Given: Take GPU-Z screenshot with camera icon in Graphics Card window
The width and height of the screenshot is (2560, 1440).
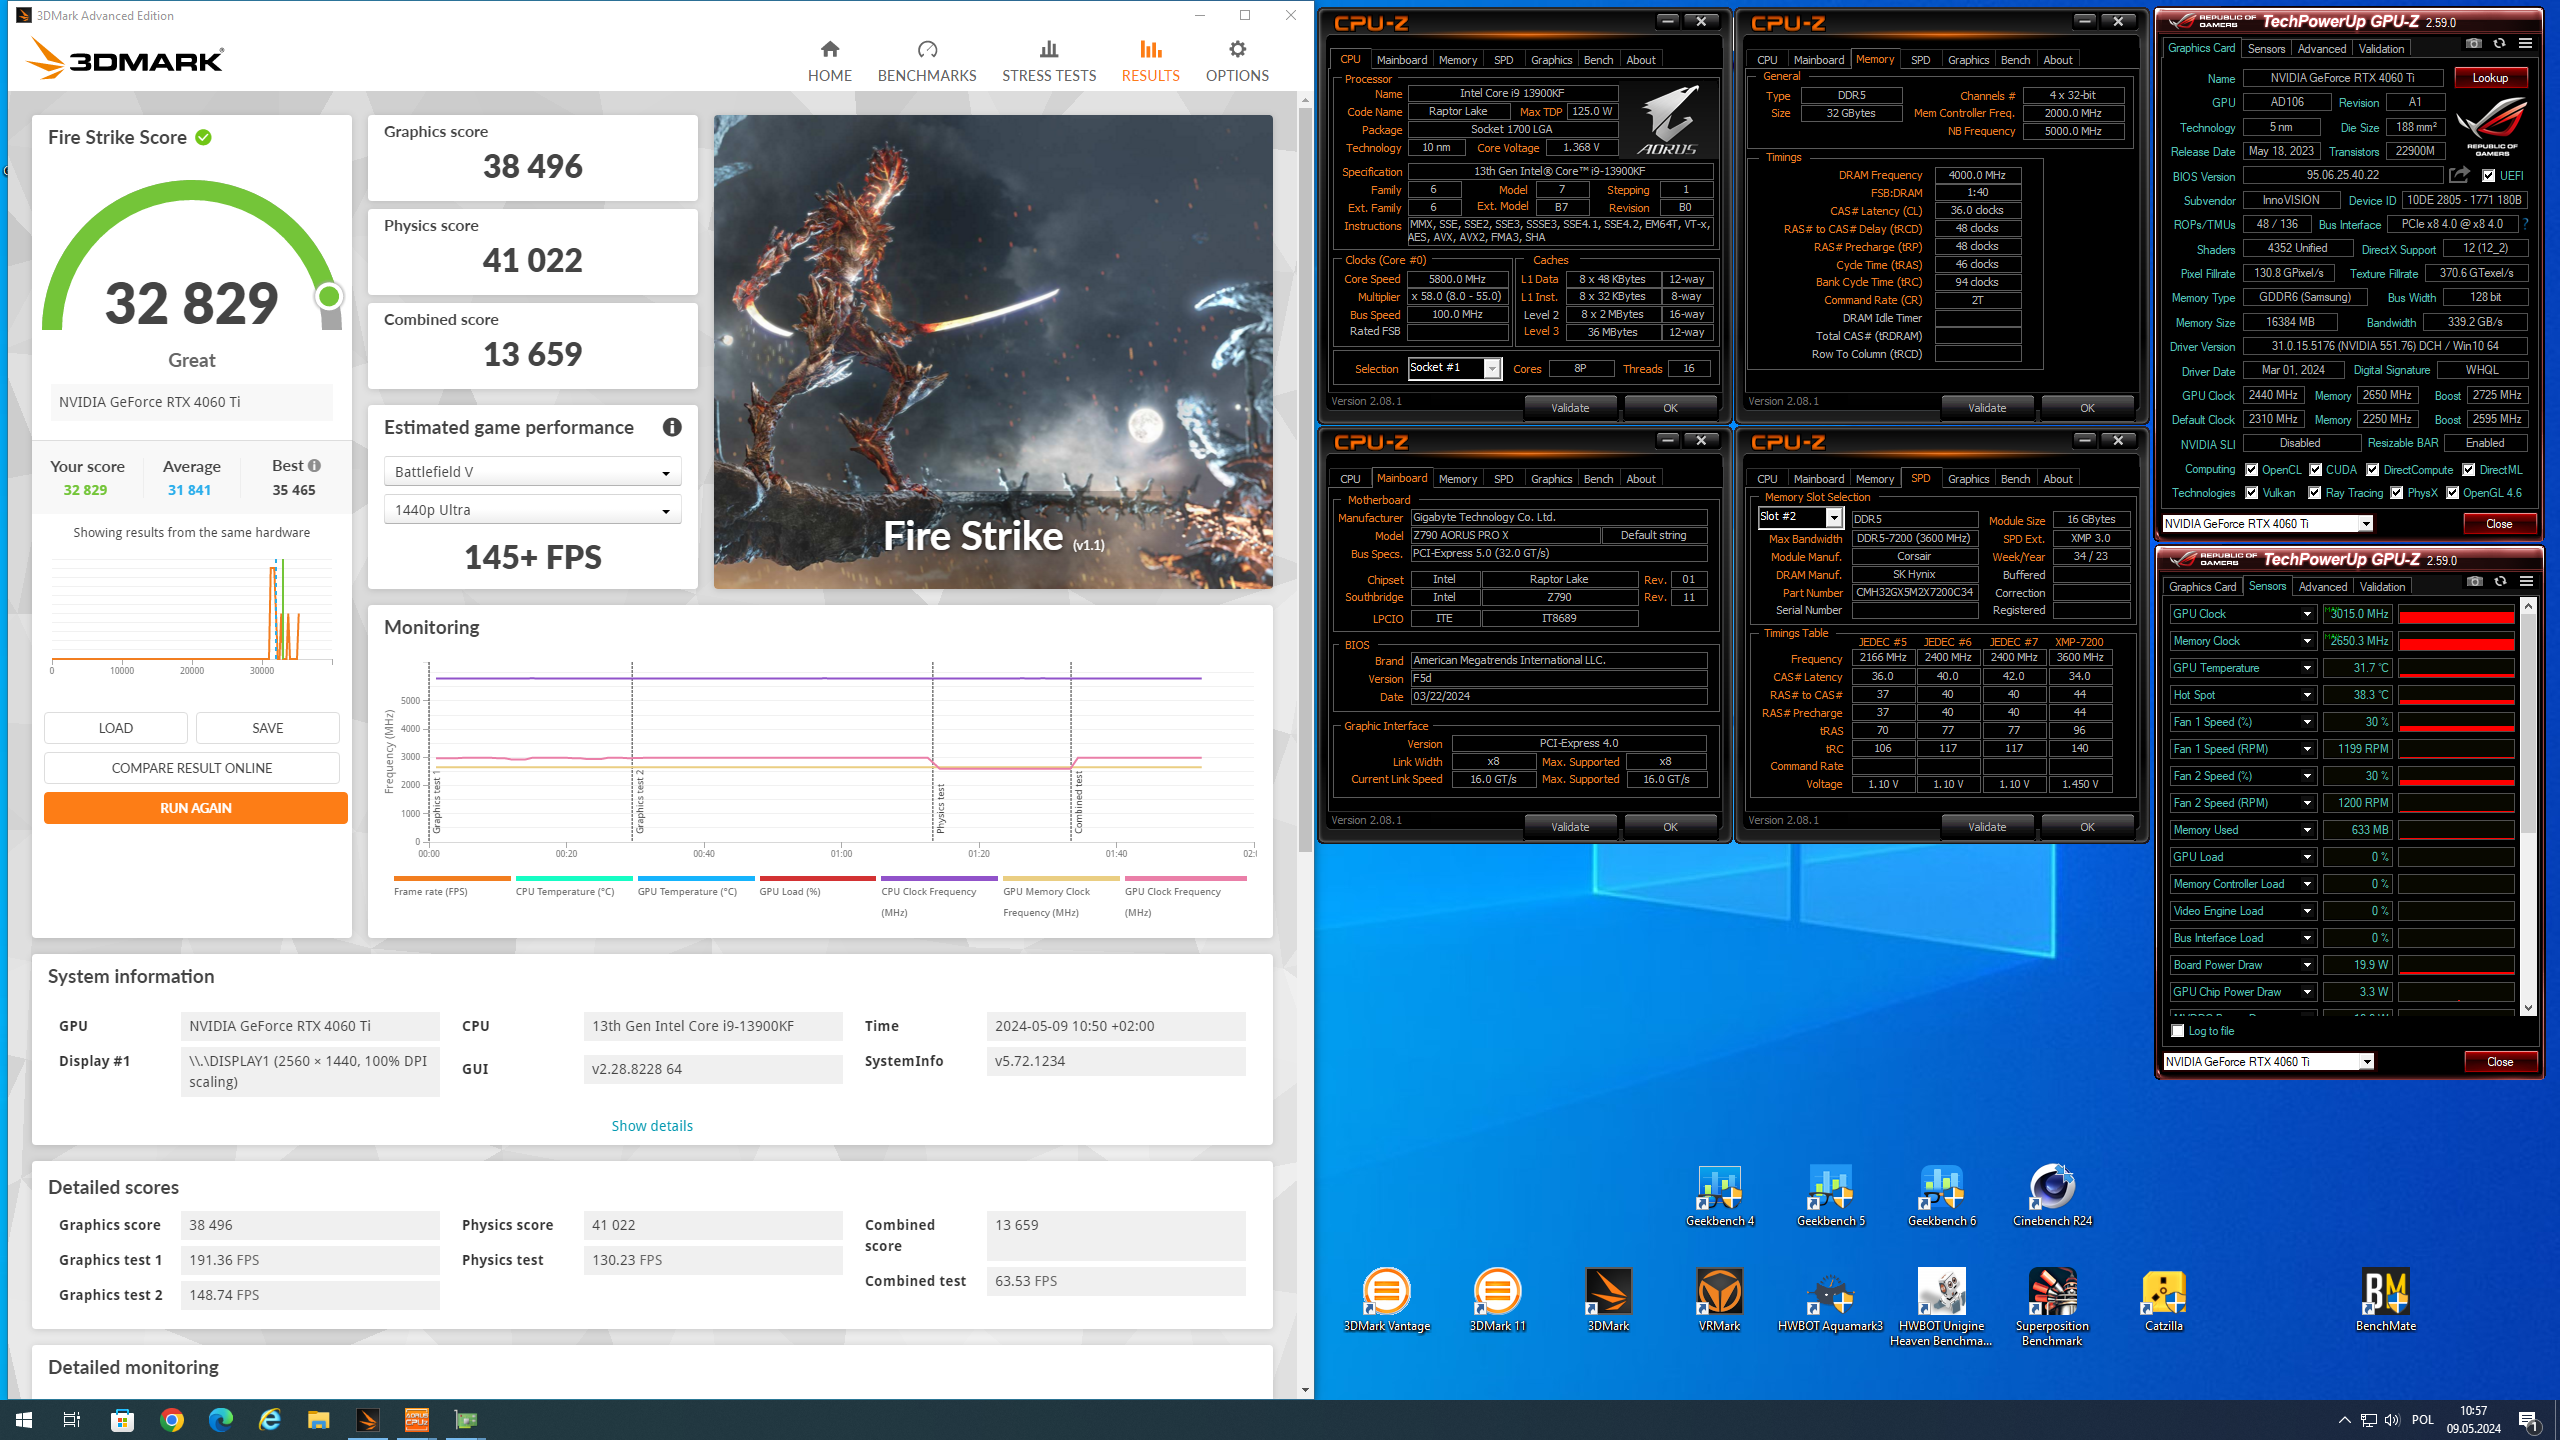Looking at the screenshot, I should point(2473,44).
